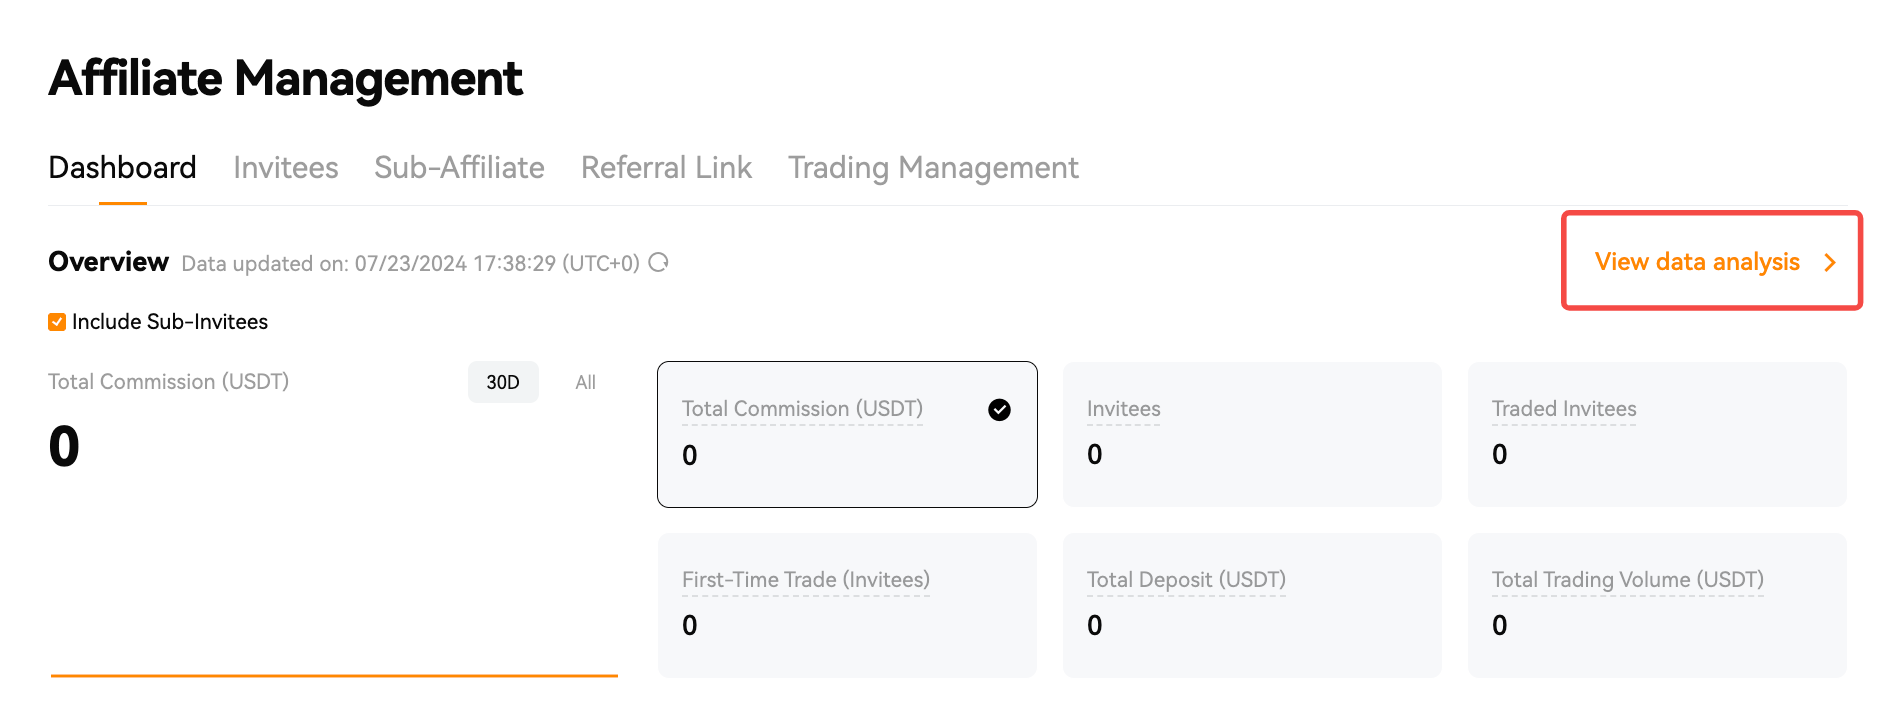Open the Invitees tab
Image resolution: width=1902 pixels, height=720 pixels.
286,168
